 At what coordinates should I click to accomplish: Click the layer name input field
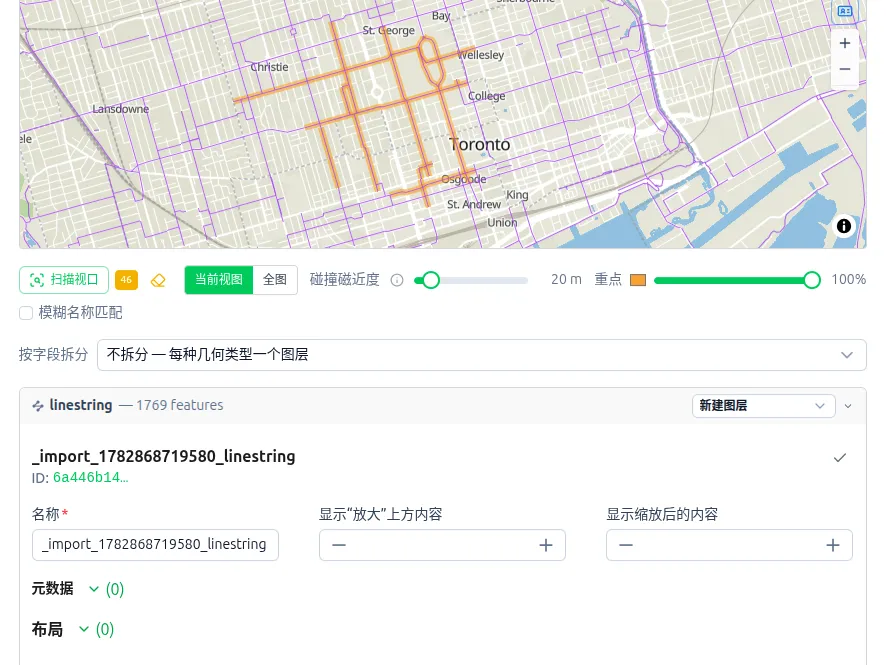(155, 545)
